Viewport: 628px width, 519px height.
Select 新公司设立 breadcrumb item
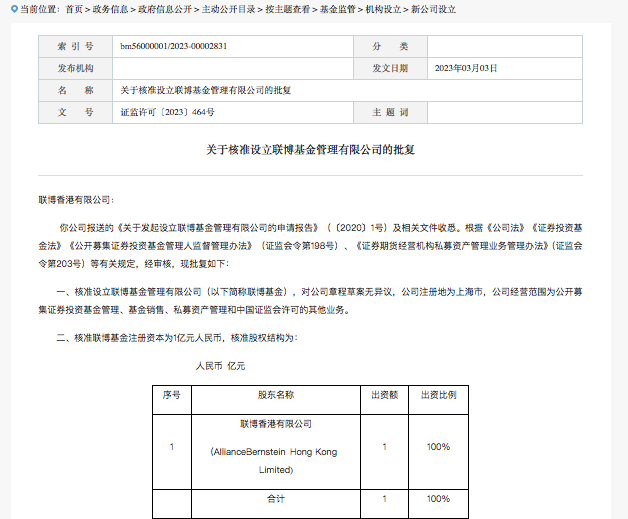pos(433,9)
